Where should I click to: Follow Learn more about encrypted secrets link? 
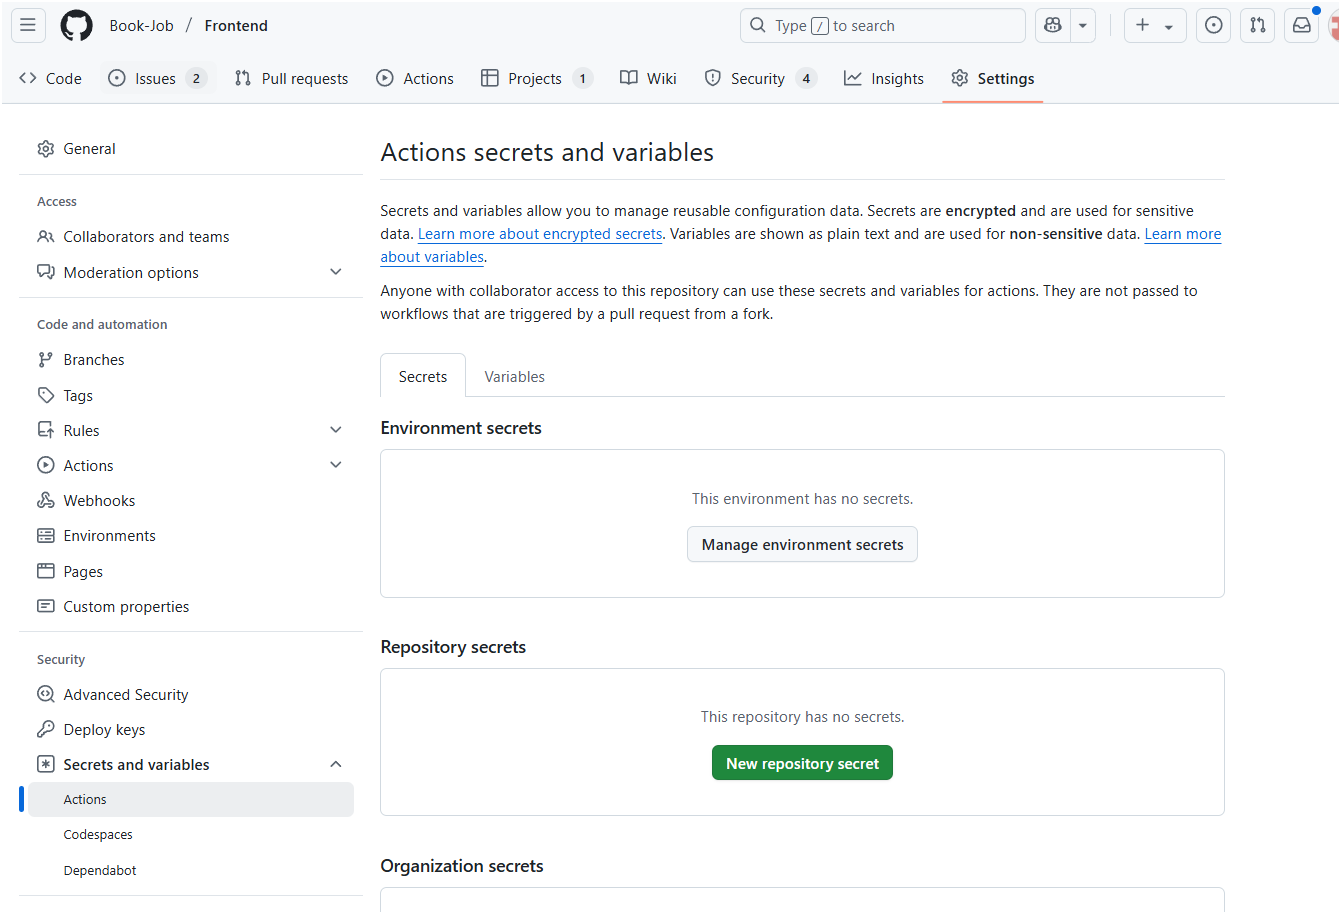pyautogui.click(x=540, y=234)
